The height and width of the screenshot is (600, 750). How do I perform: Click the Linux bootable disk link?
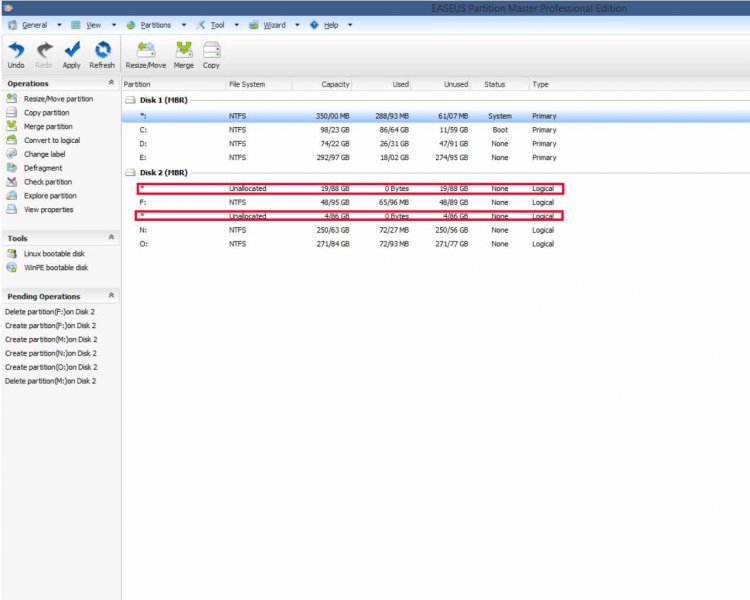54,254
